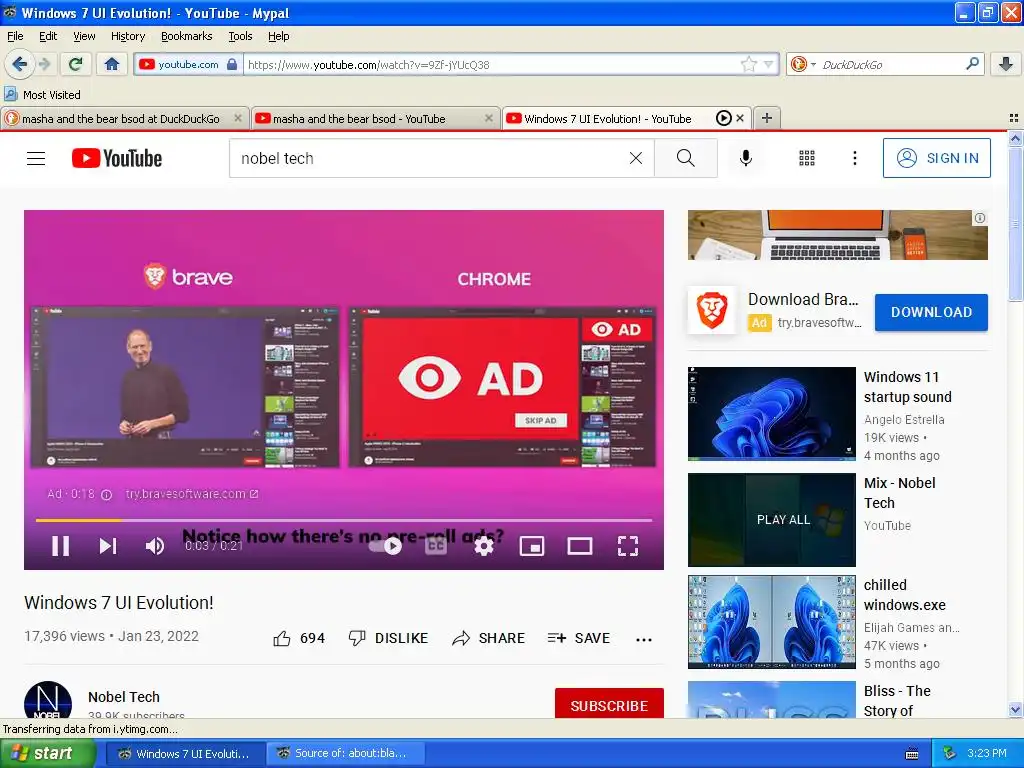Open the browser home page icon

click(x=112, y=64)
